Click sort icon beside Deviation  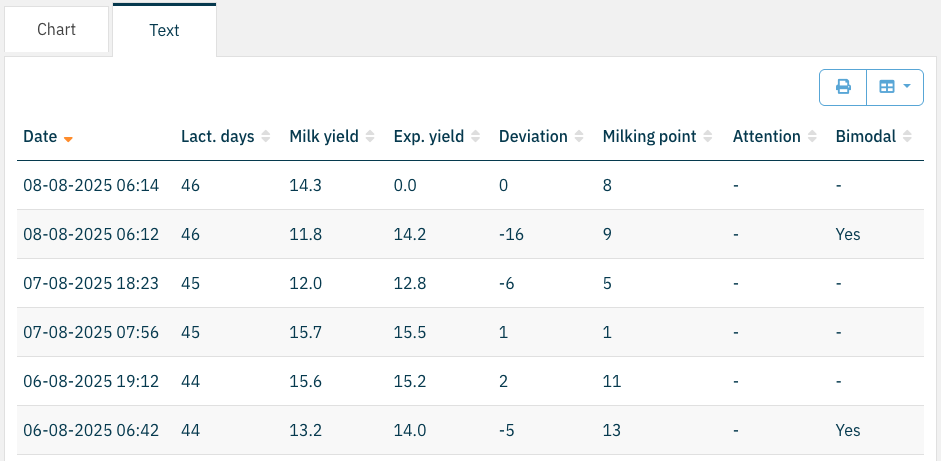point(580,137)
